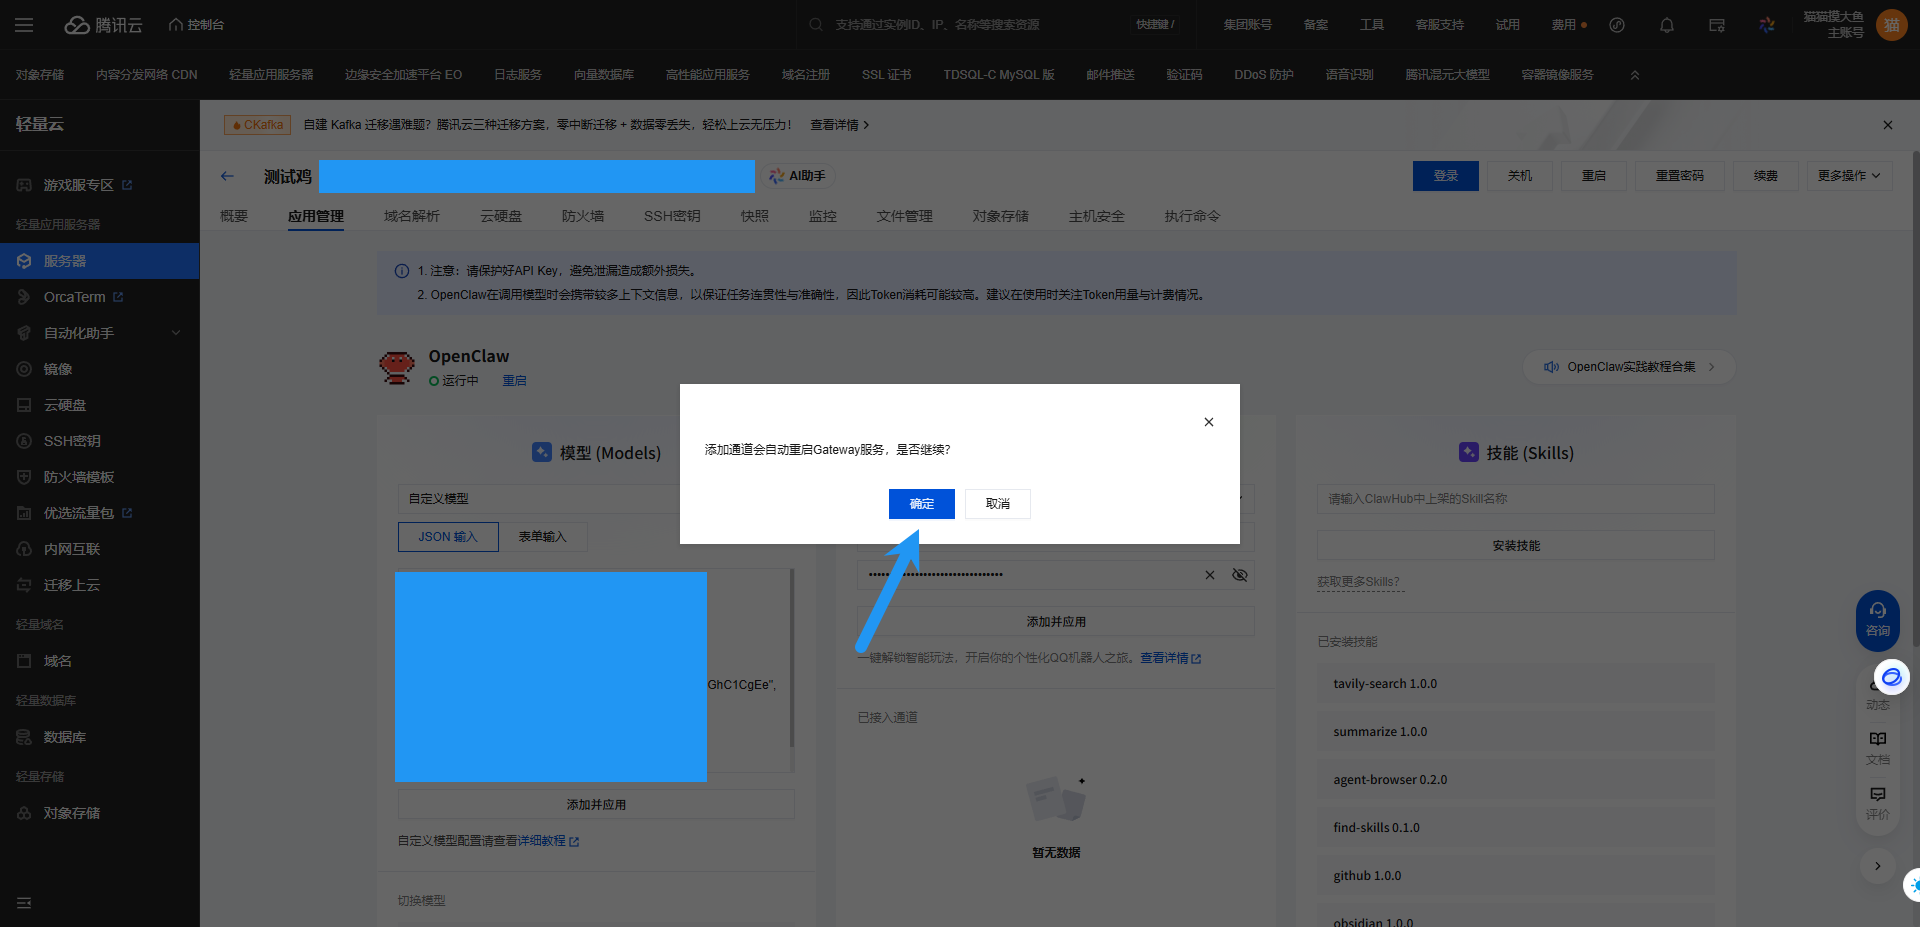The width and height of the screenshot is (1920, 927).
Task: Open the AI助手 assistant button
Action: tap(798, 176)
